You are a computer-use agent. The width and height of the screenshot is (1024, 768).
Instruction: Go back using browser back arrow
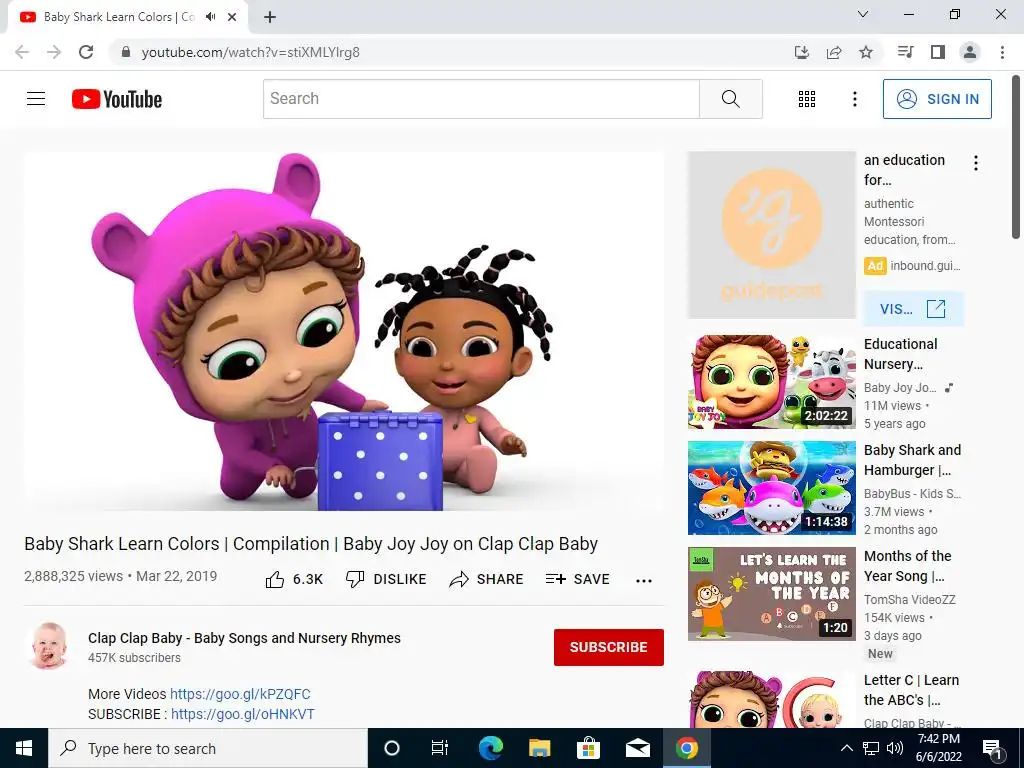coord(22,52)
